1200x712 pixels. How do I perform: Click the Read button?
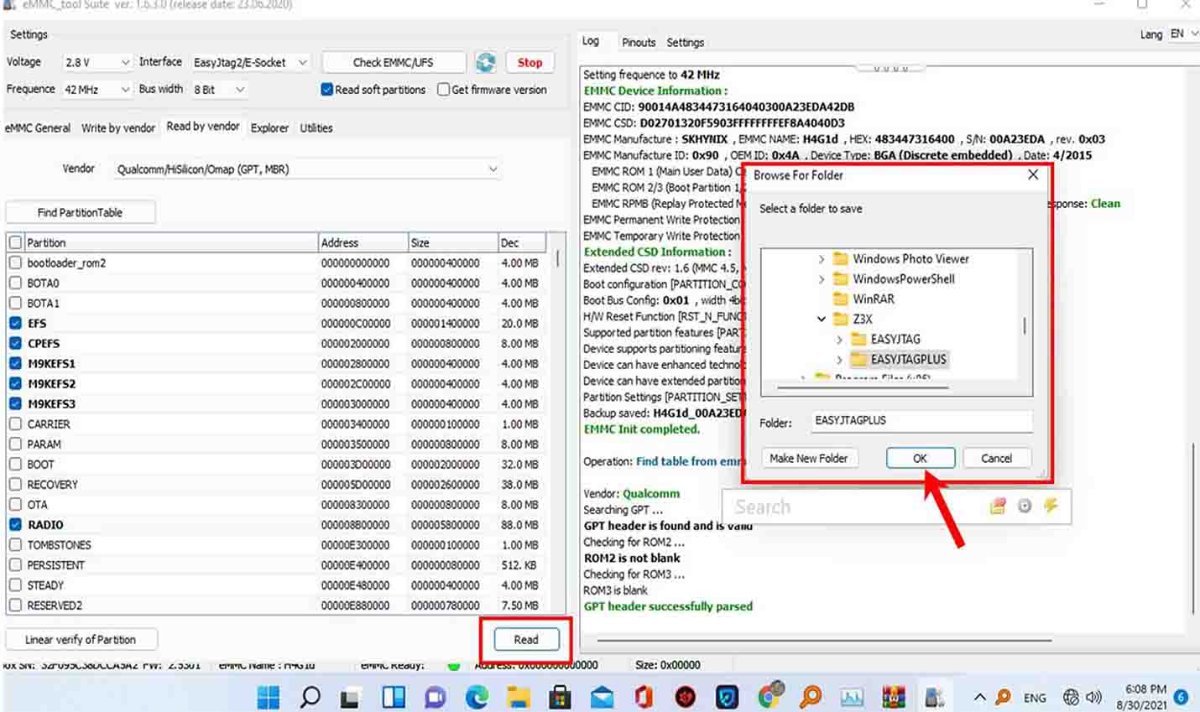pos(526,640)
